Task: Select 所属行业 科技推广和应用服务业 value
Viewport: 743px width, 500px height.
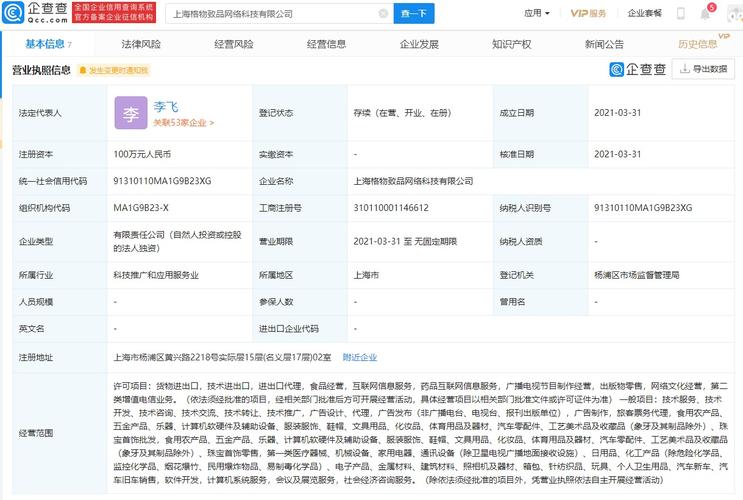Action: click(156, 275)
